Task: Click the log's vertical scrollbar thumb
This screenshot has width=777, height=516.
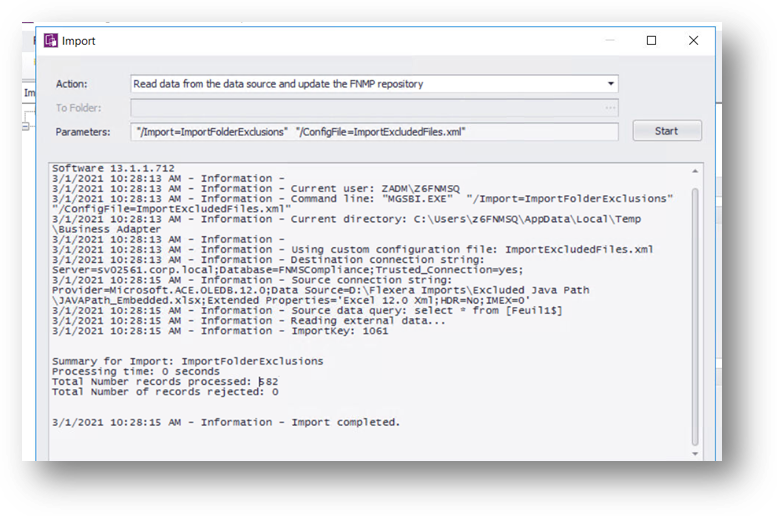Action: click(x=695, y=316)
